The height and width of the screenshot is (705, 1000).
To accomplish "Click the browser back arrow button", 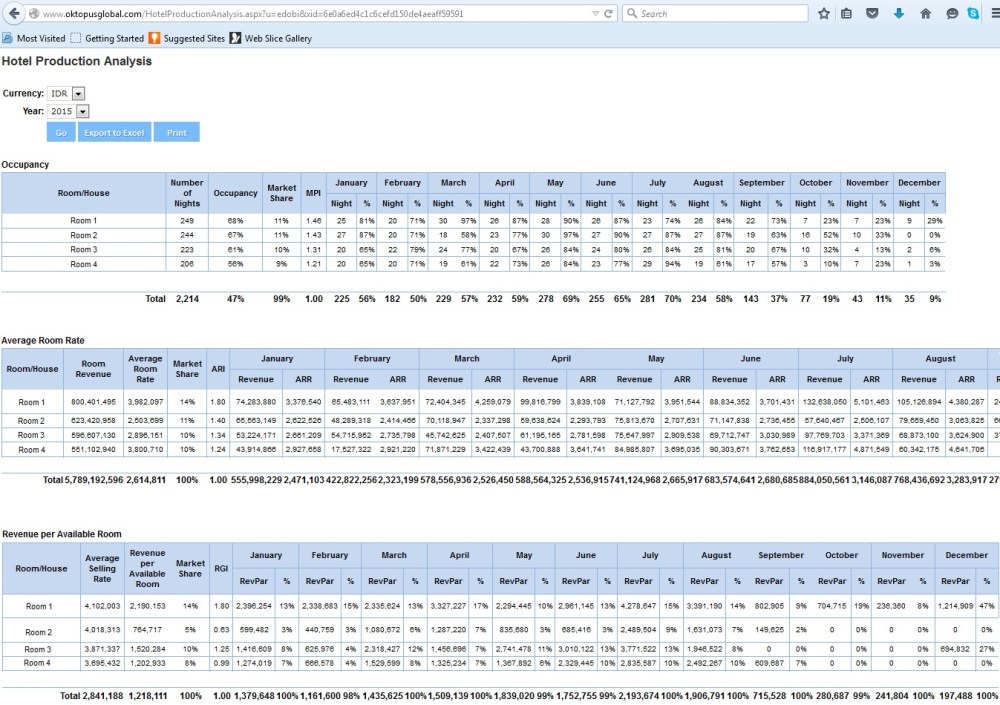I will point(14,14).
